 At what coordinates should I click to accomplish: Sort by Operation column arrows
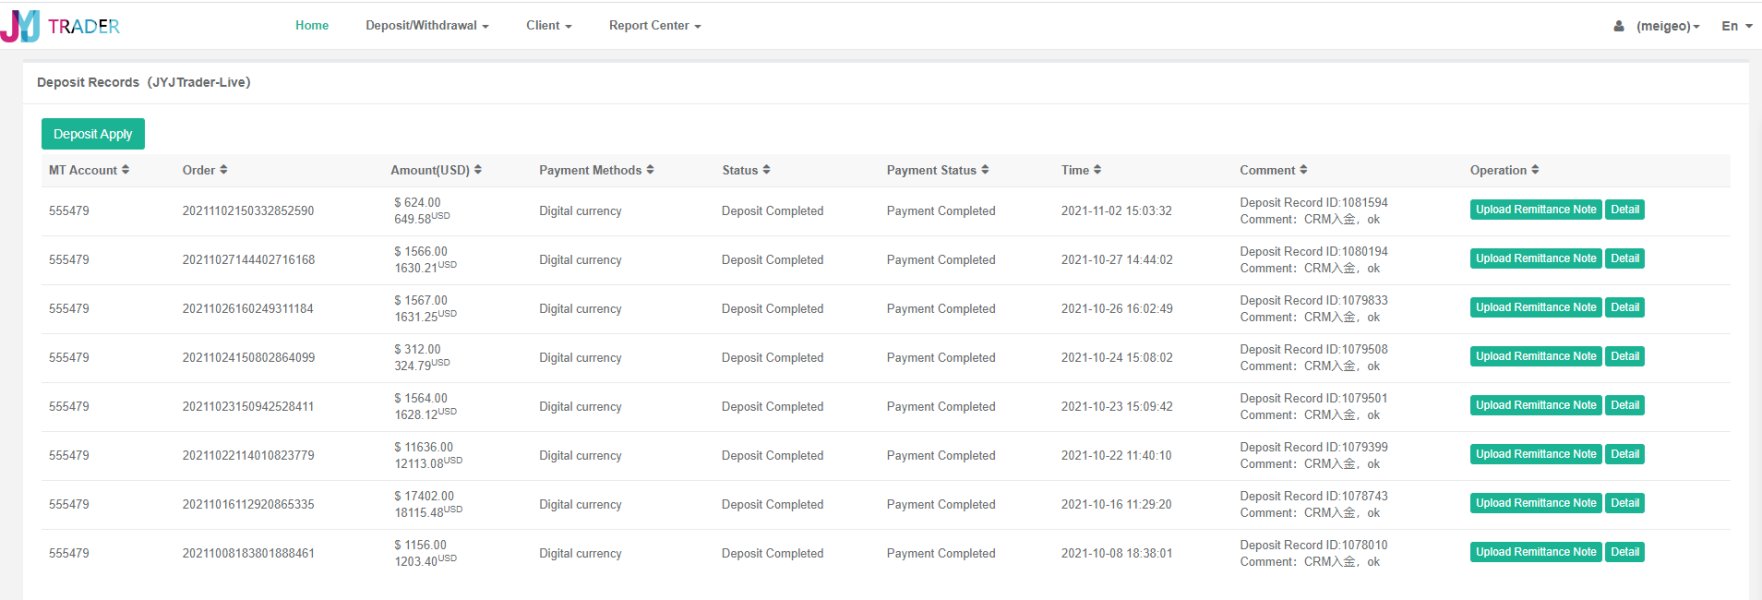(x=1535, y=170)
